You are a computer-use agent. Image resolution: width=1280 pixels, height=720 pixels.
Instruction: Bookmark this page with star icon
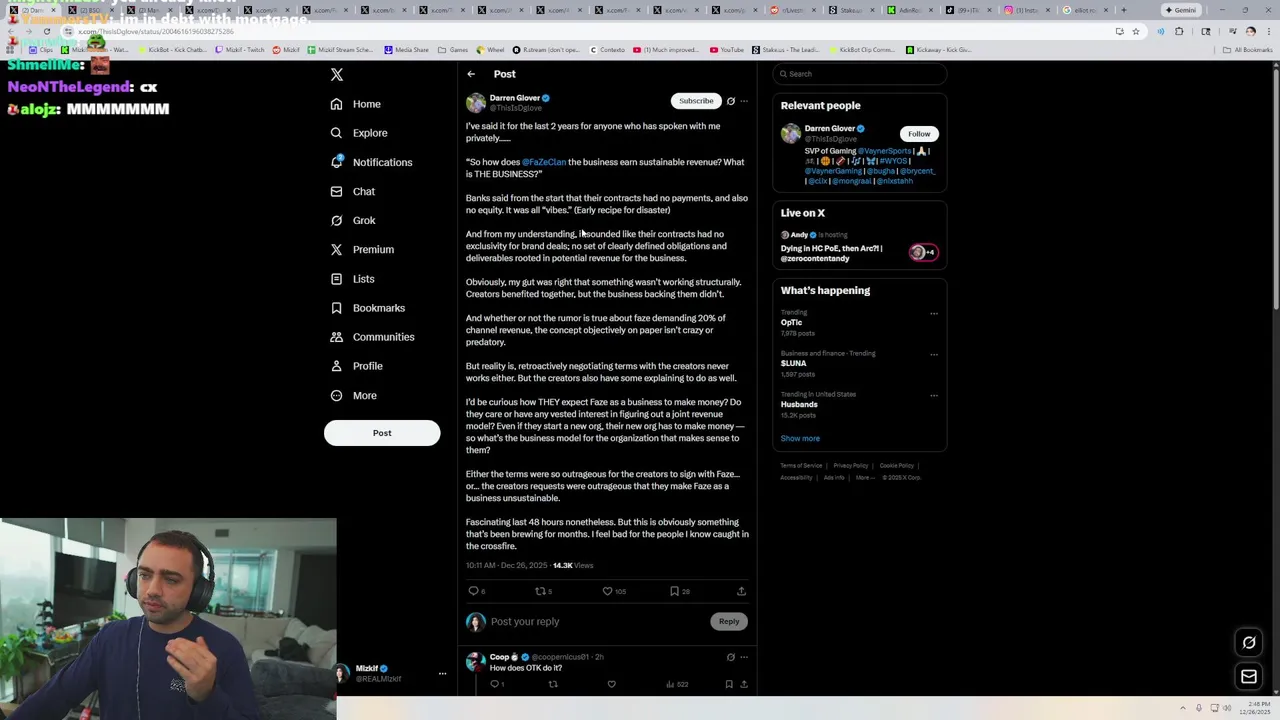click(1135, 32)
